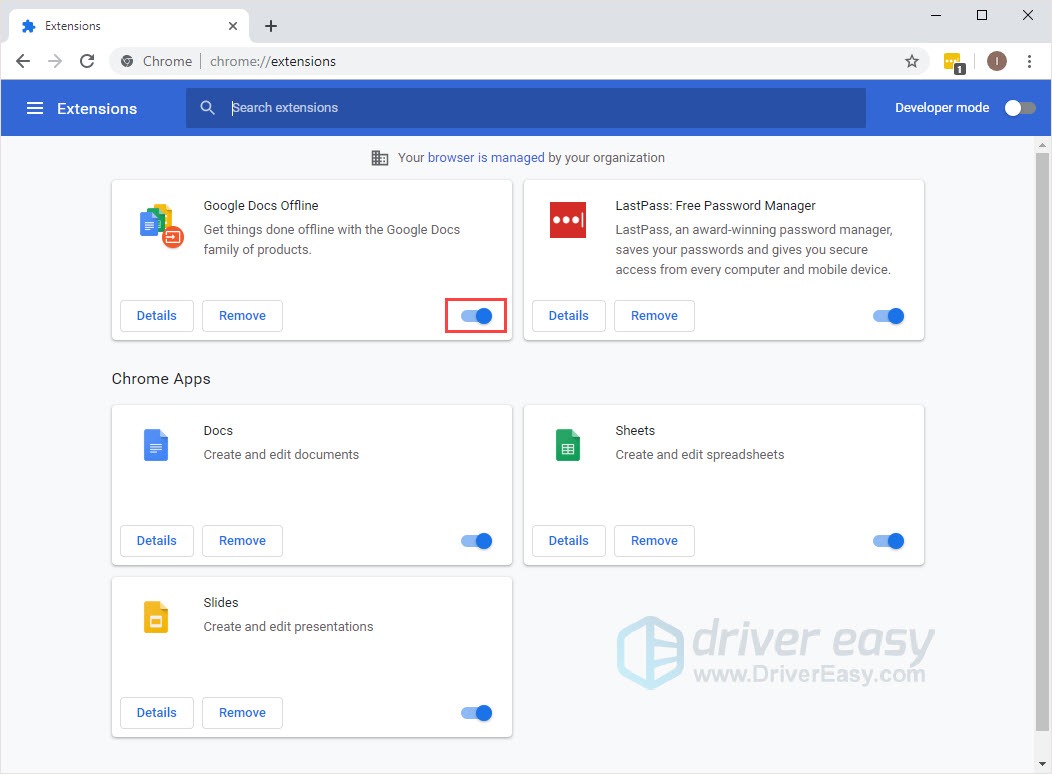Screen dimensions: 1052x774
Task: Click the LastPass extension icon
Action: coord(568,220)
